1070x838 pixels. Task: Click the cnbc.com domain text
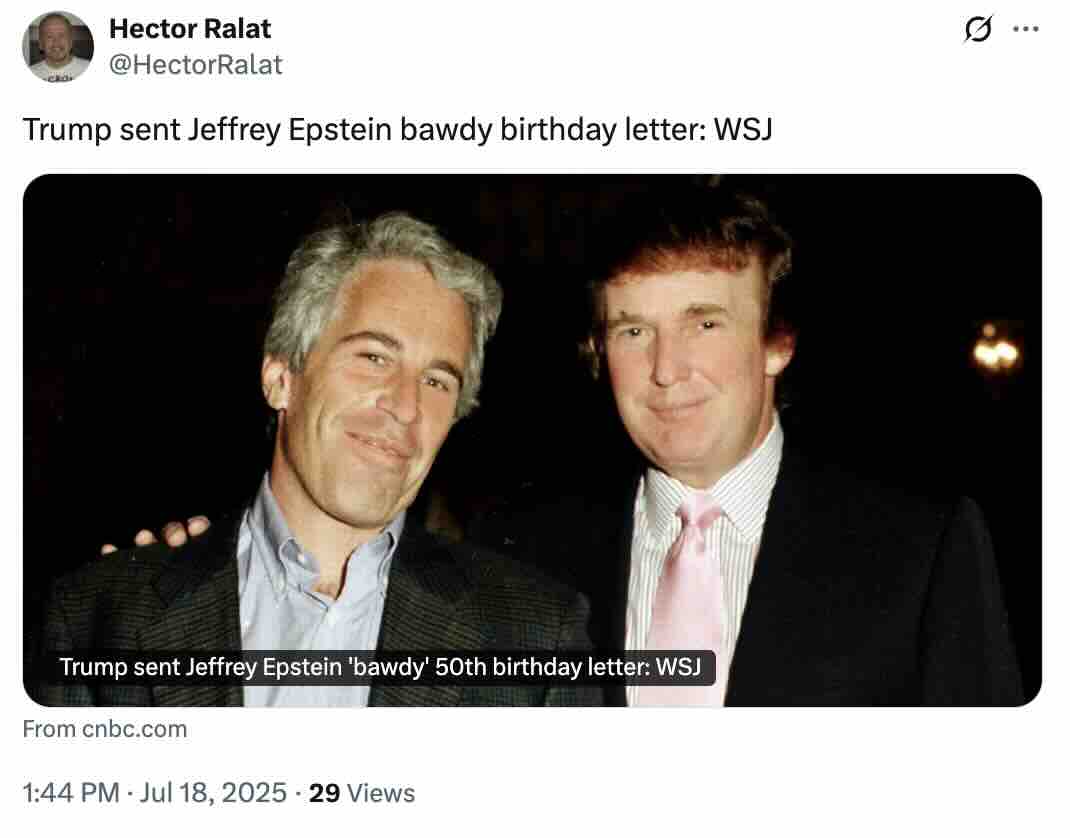[134, 729]
